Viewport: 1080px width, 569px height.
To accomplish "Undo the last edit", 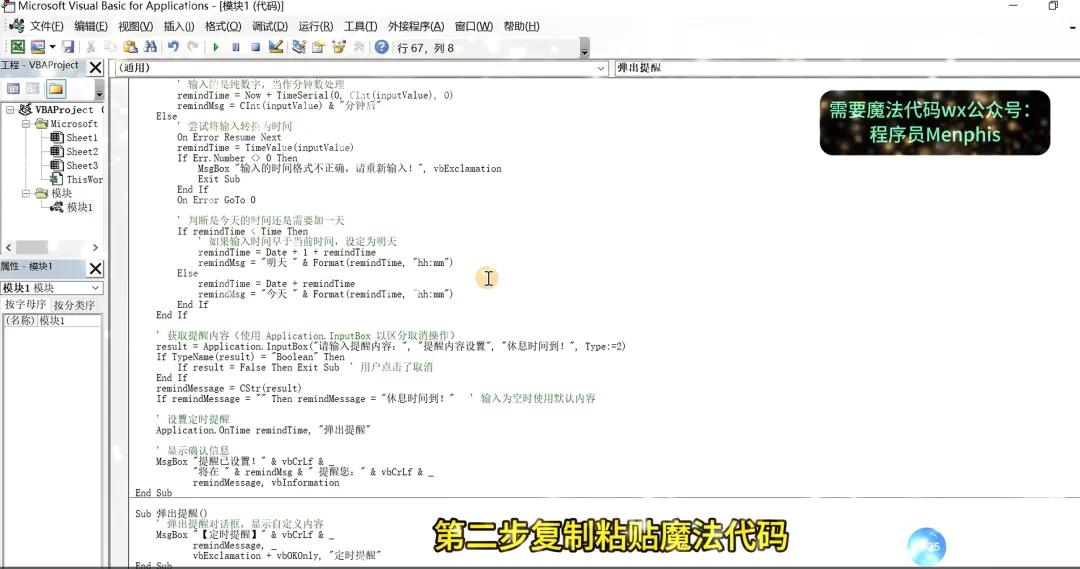I will tap(173, 47).
